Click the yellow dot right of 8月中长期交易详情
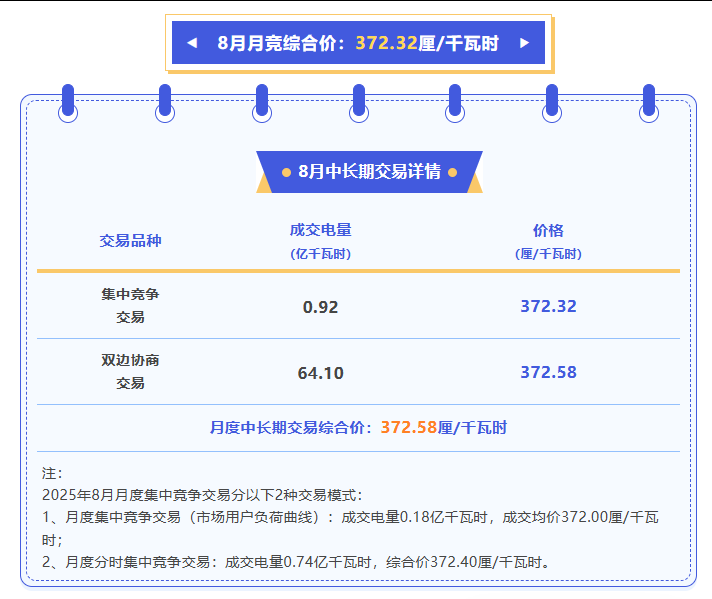The image size is (712, 599). click(452, 172)
